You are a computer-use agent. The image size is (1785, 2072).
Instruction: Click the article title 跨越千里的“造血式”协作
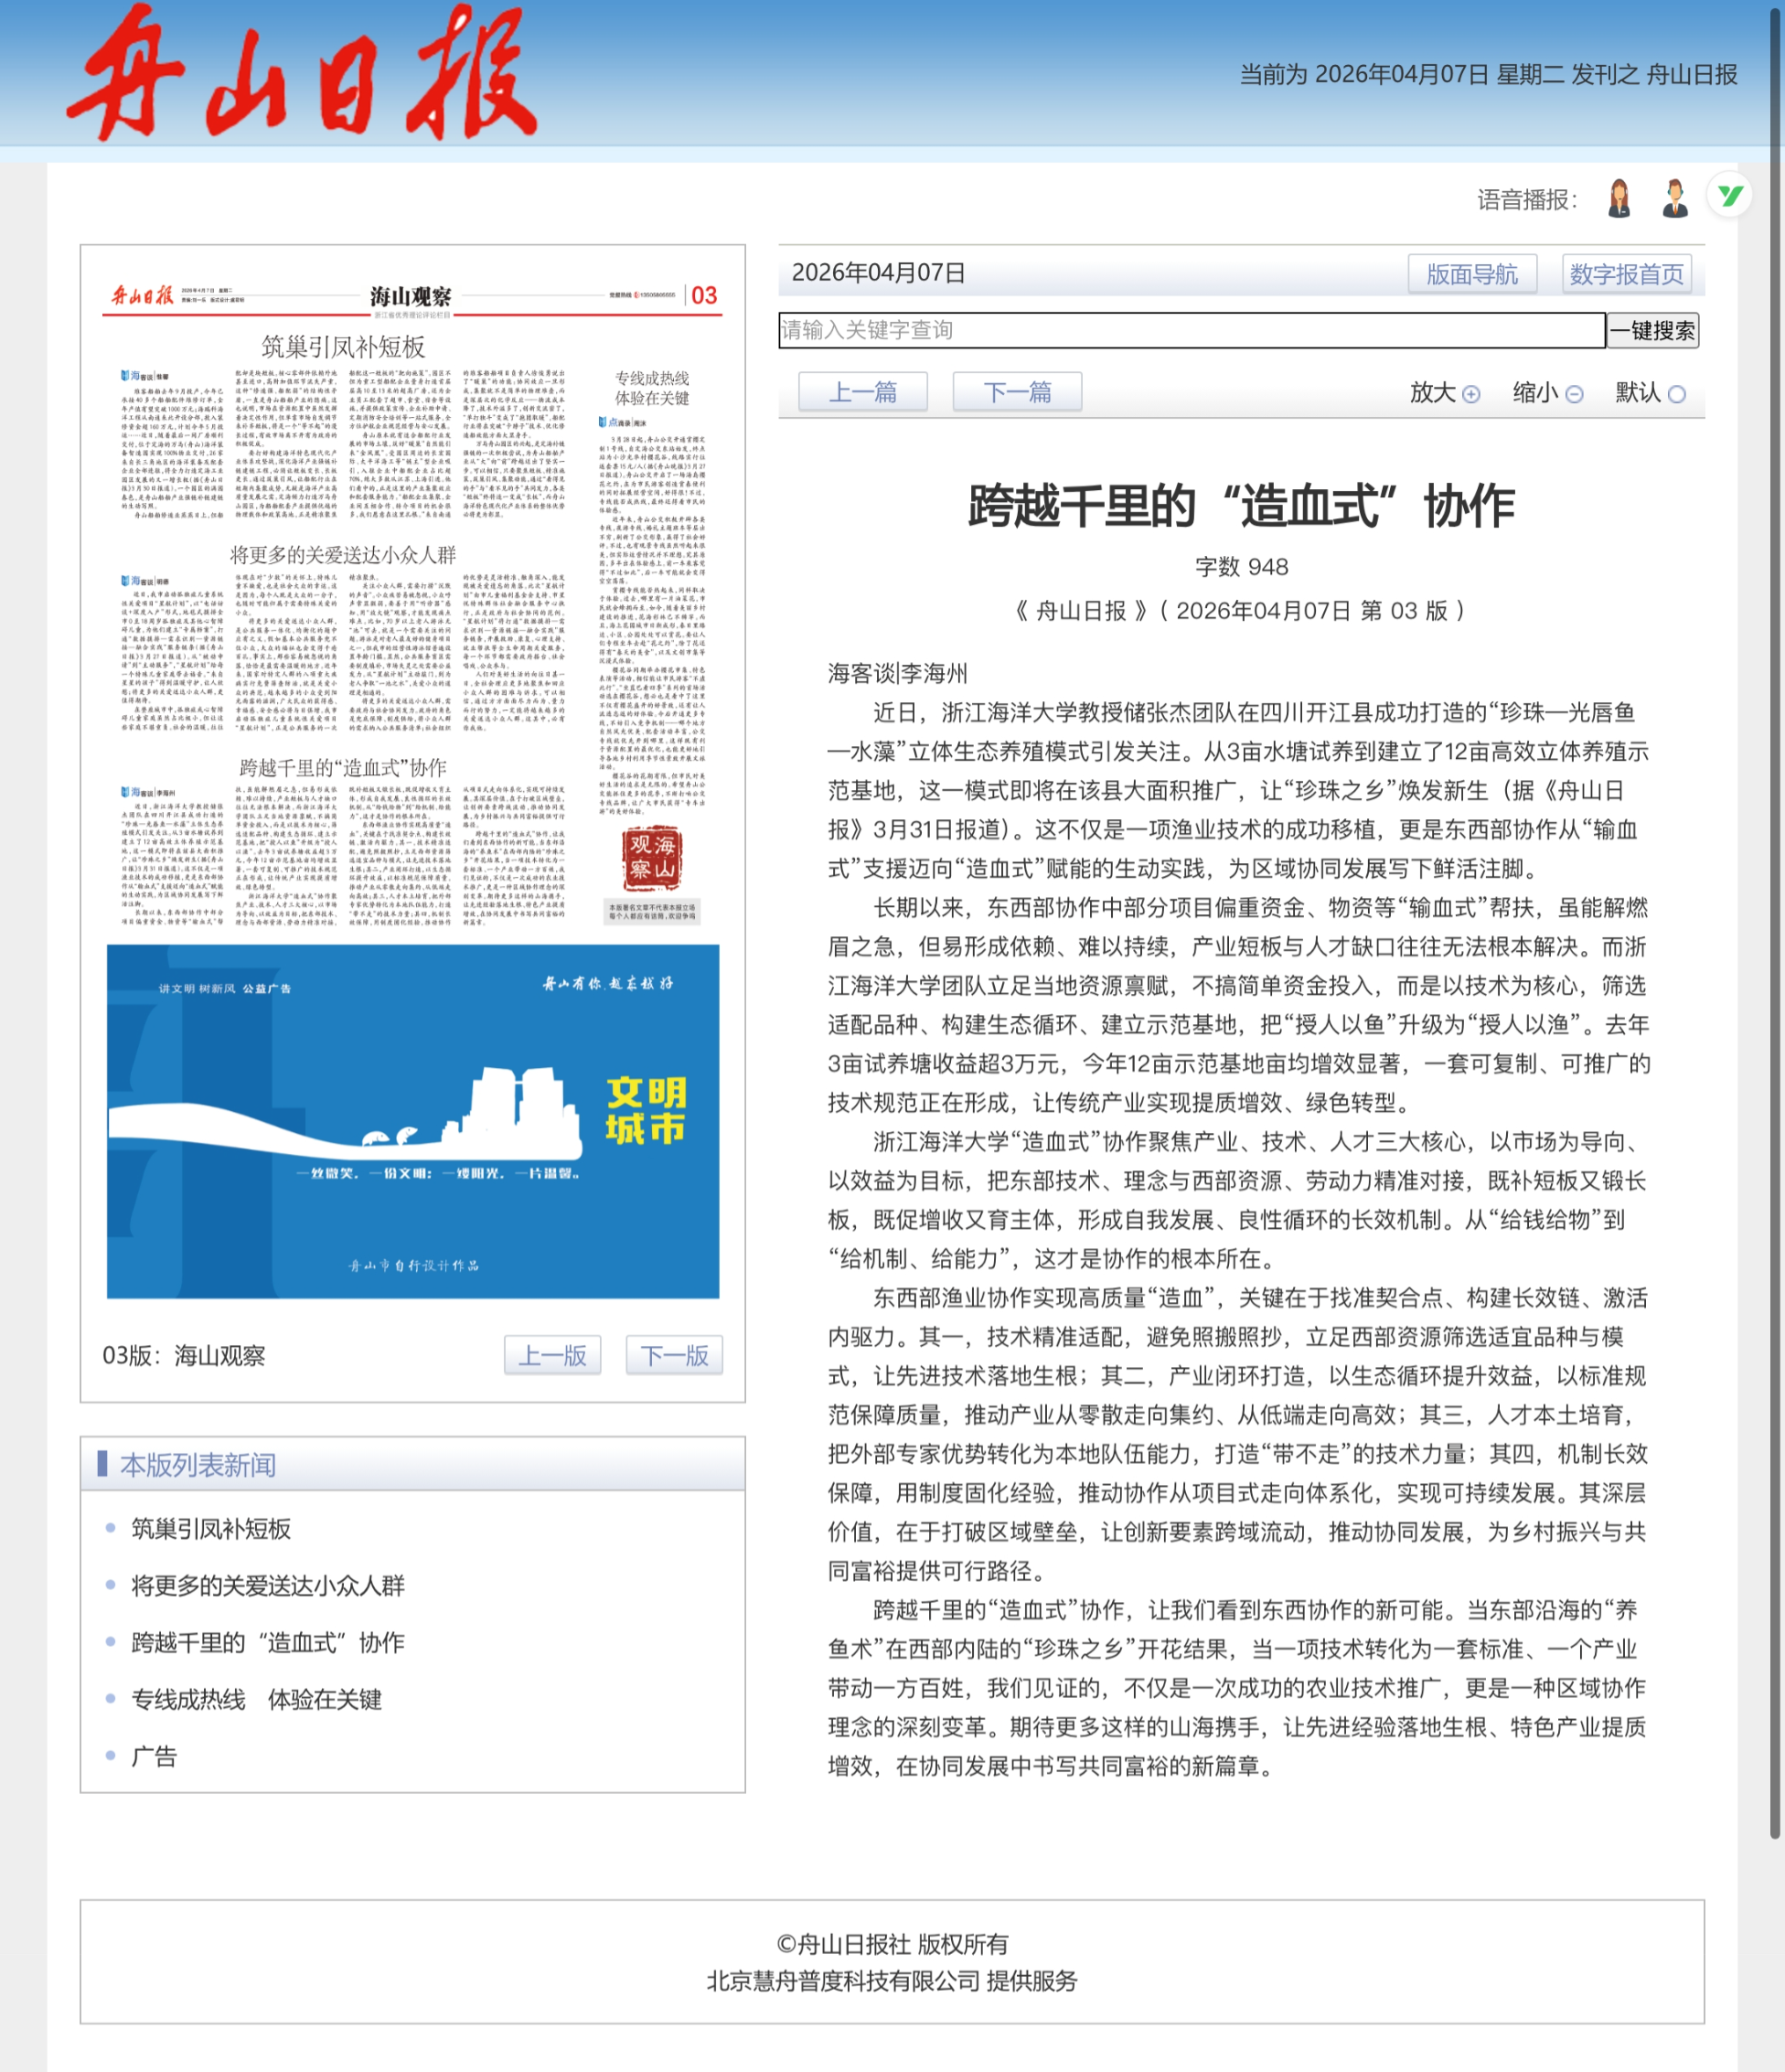point(1241,505)
